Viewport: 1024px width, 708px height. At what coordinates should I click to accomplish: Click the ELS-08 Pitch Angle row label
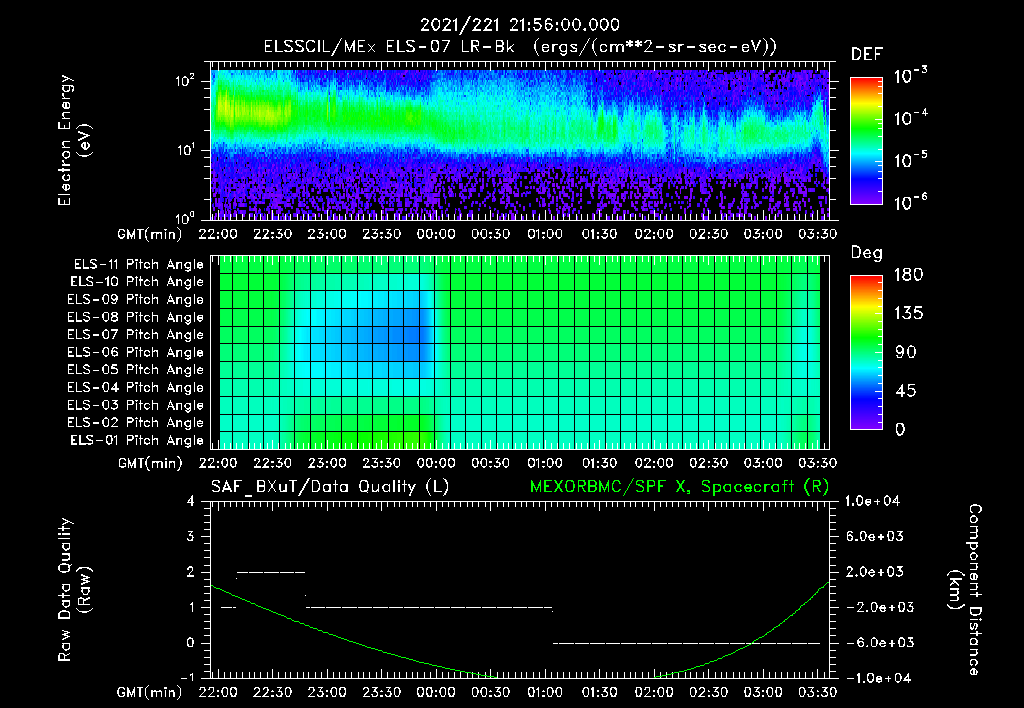(136, 317)
